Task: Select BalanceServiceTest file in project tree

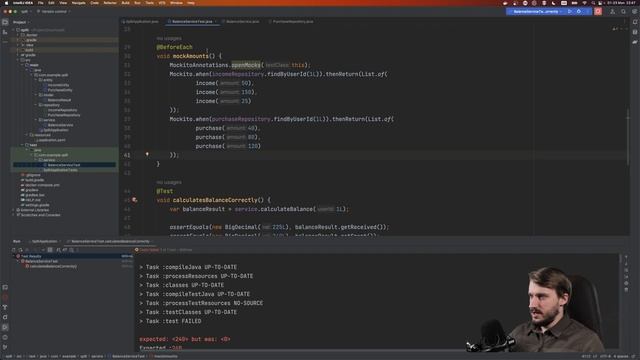Action: pos(64,165)
